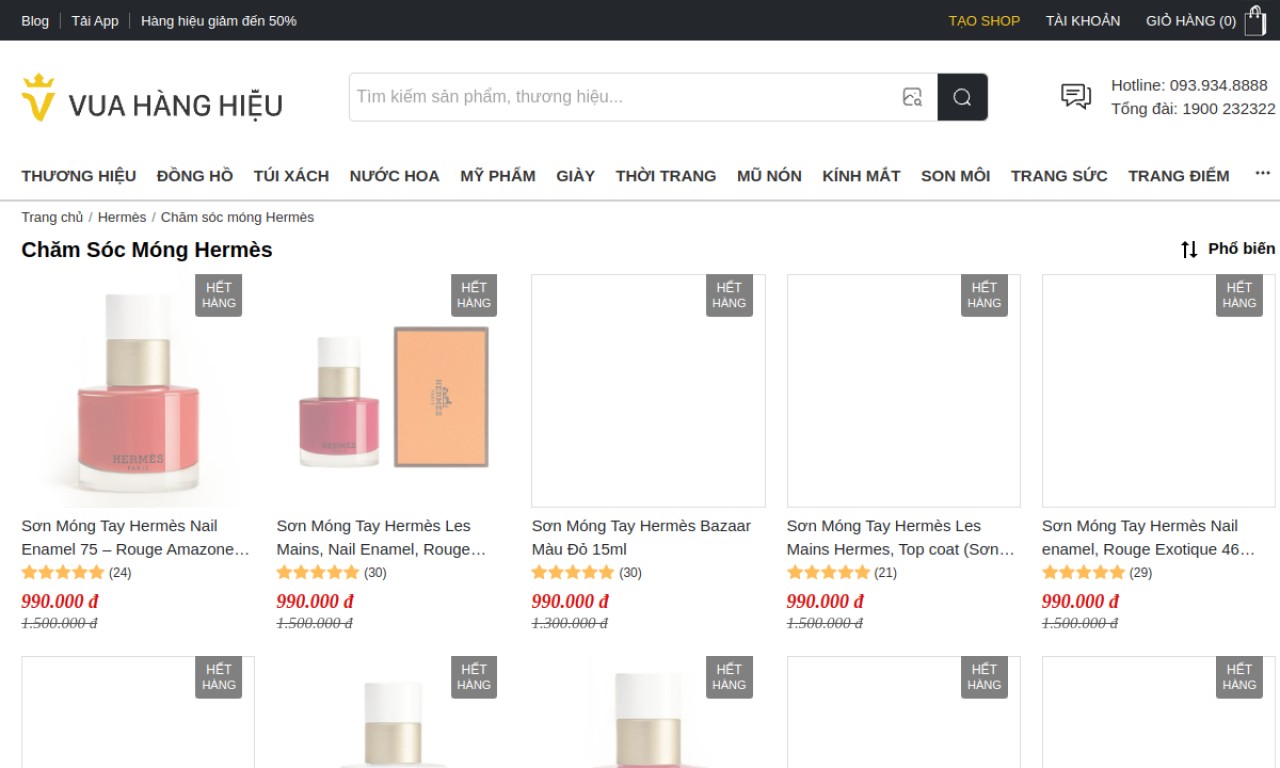Open Sơn Móng Tay Hermès Nail Enamel 75 title
1280x768 pixels.
coord(136,537)
